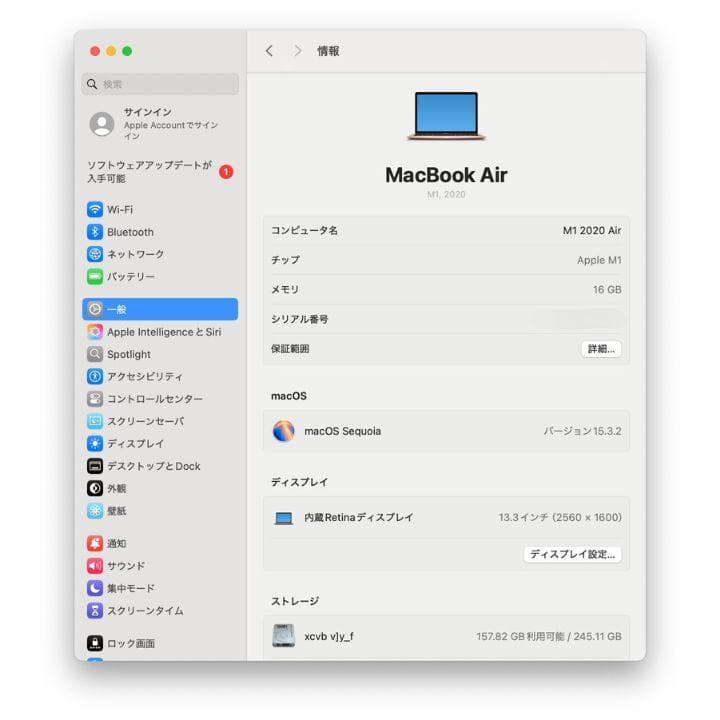720x720 pixels.
Task: Open バッテリー battery icon
Action: pos(95,276)
